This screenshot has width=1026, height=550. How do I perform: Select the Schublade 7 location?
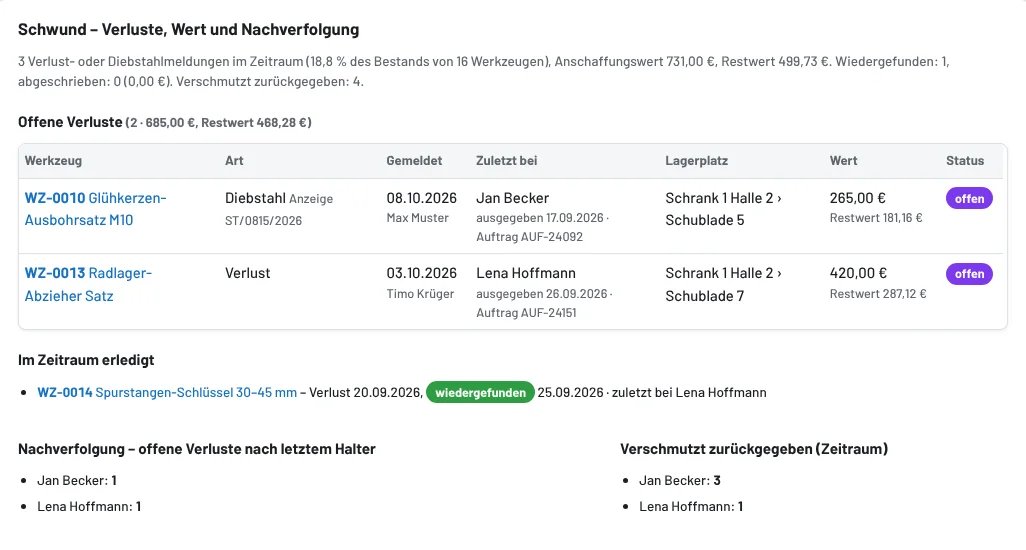pos(705,296)
